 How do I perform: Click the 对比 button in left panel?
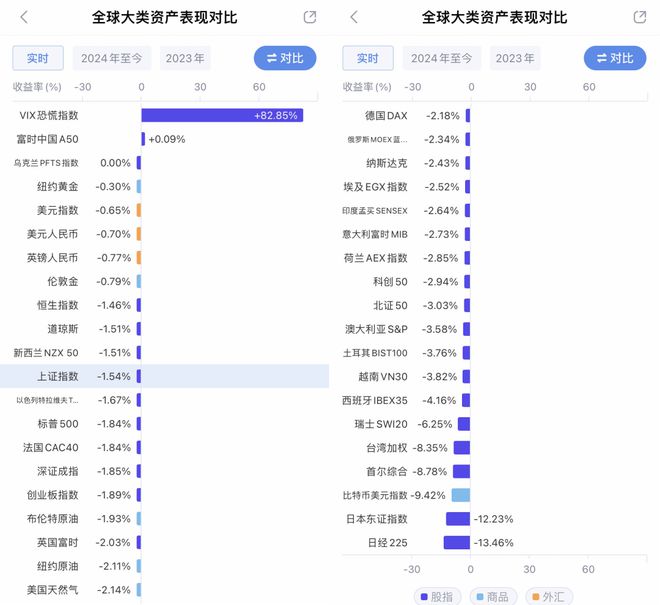coord(285,58)
